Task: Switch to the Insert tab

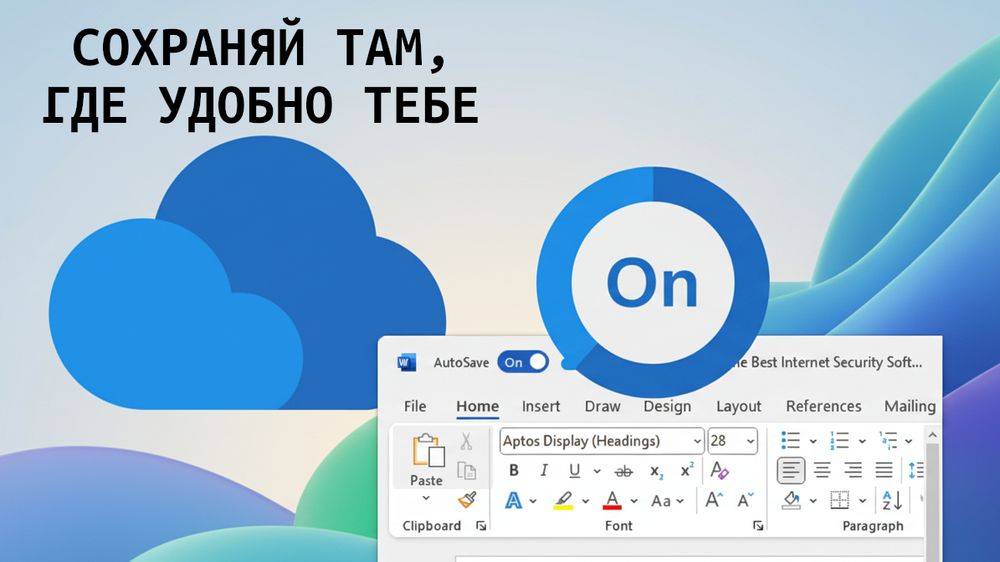Action: click(541, 406)
